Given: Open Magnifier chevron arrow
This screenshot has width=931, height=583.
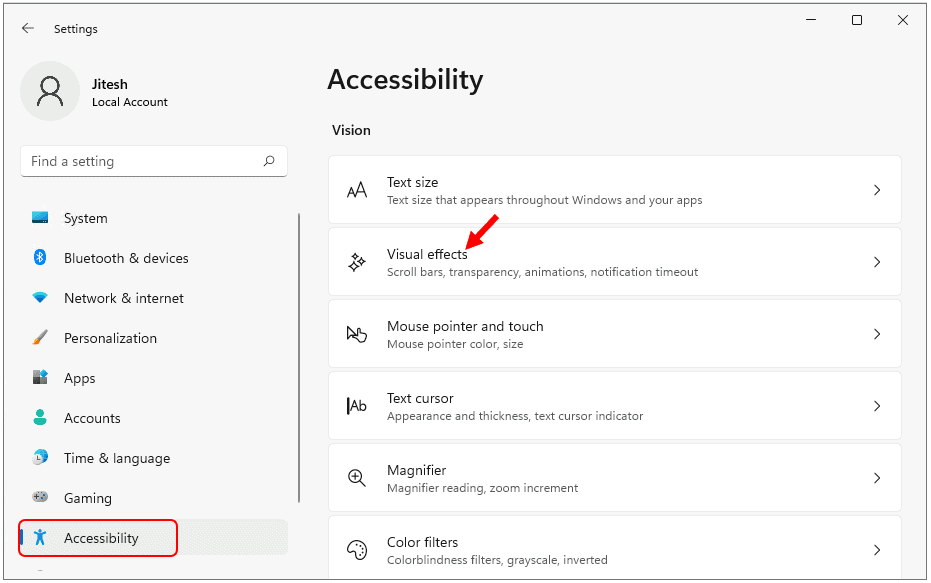Looking at the screenshot, I should coord(877,478).
